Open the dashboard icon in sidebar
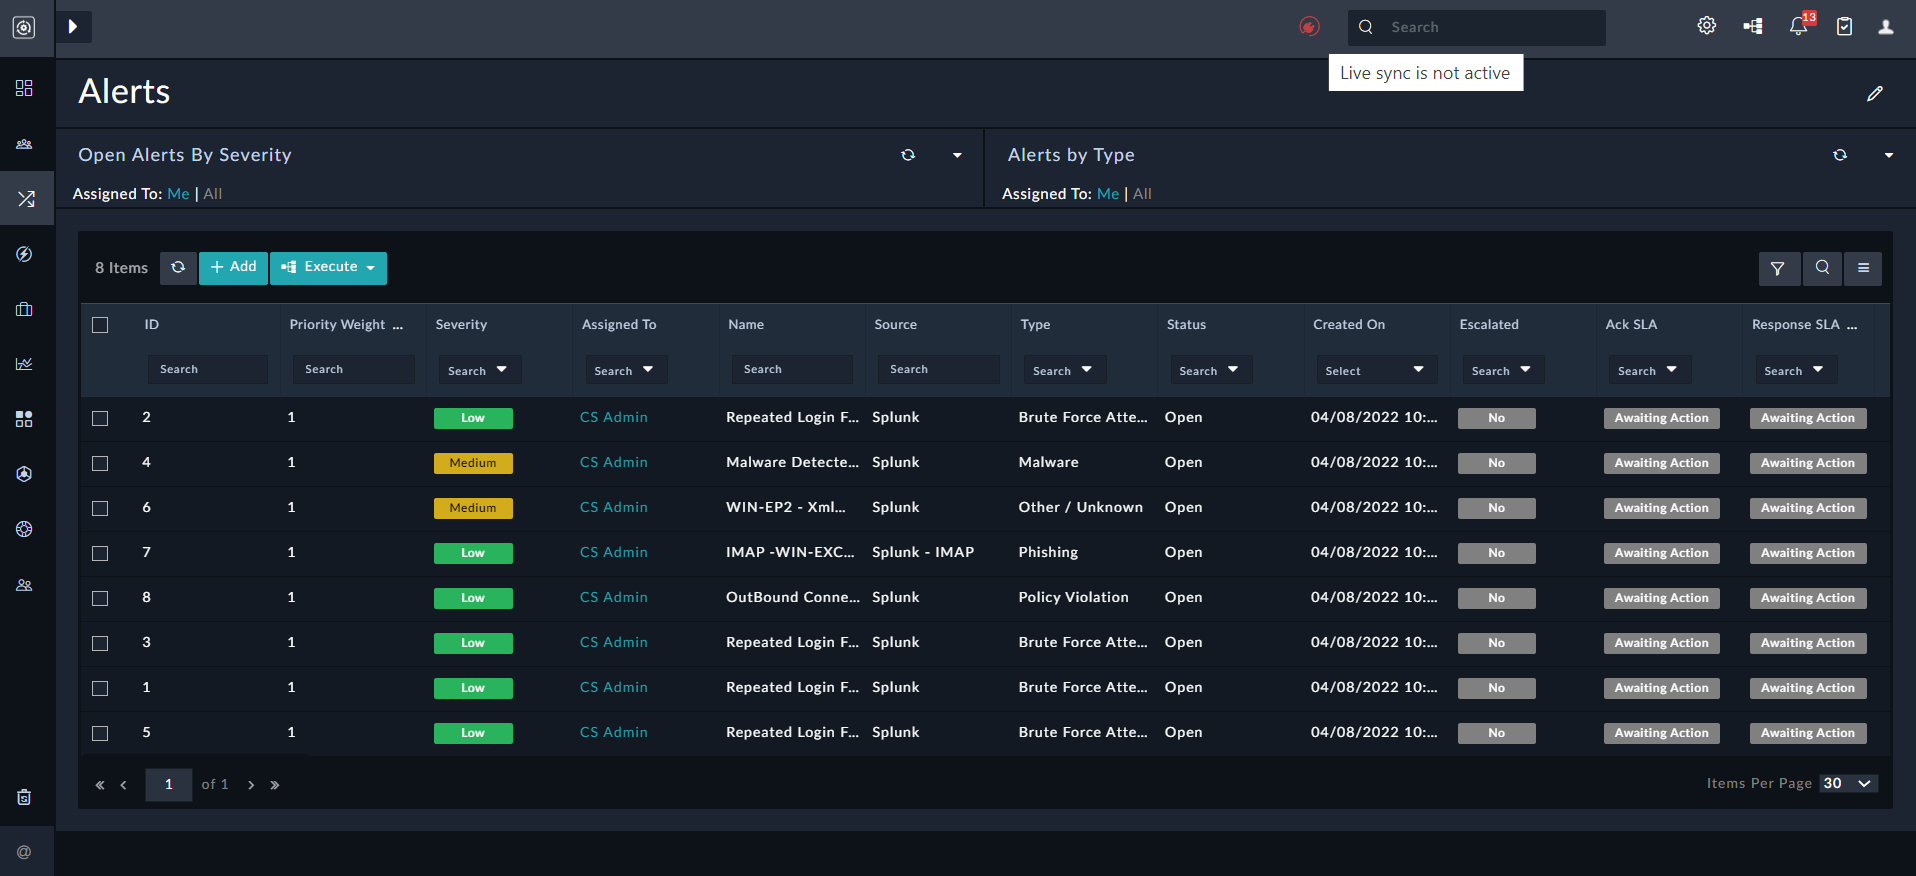1916x876 pixels. point(25,88)
